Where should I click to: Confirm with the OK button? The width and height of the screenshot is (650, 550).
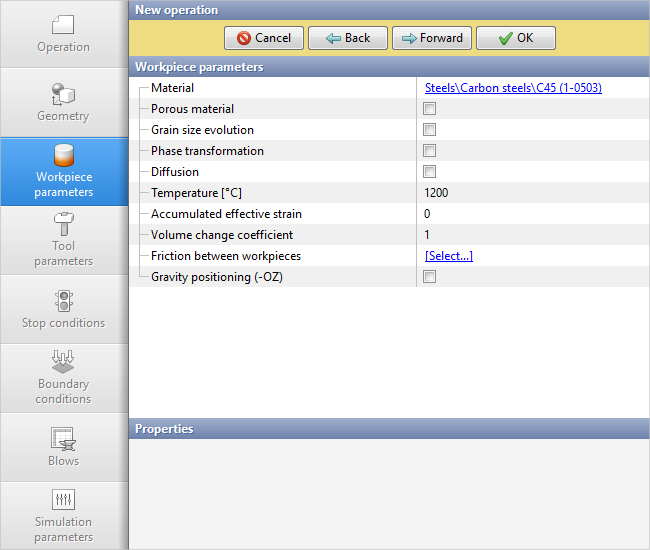pos(515,38)
